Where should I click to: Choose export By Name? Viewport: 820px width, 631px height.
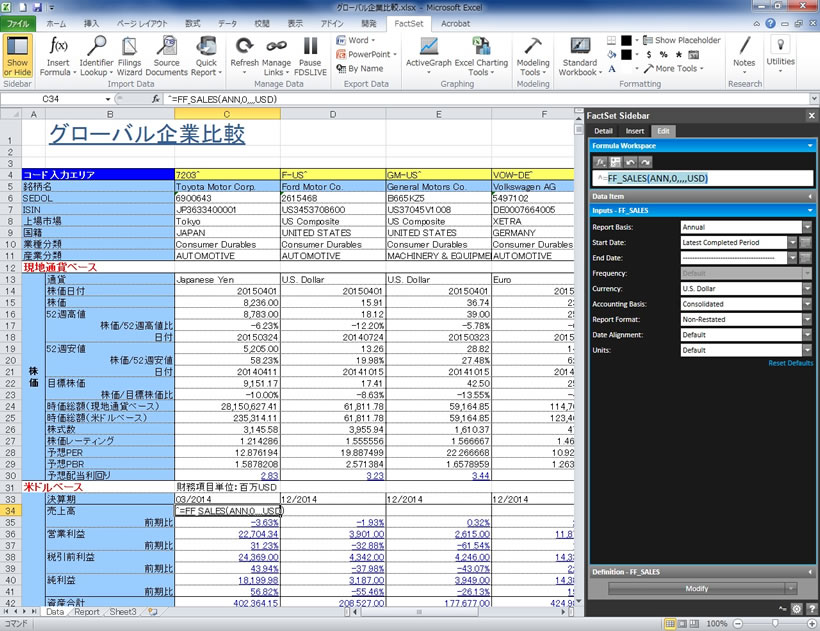click(x=360, y=68)
